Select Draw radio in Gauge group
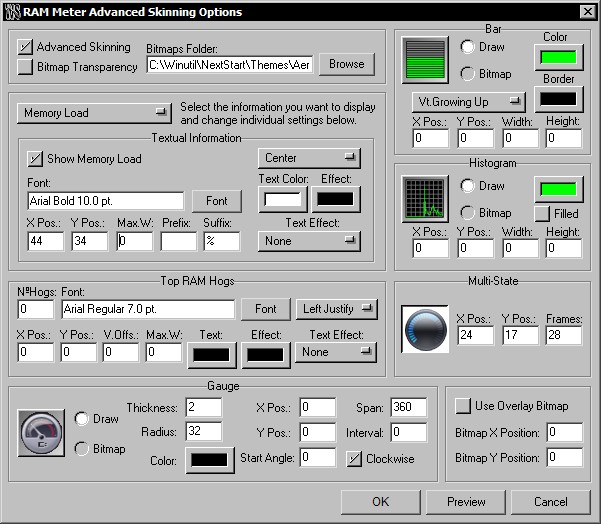The width and height of the screenshot is (601, 524). pyautogui.click(x=81, y=419)
